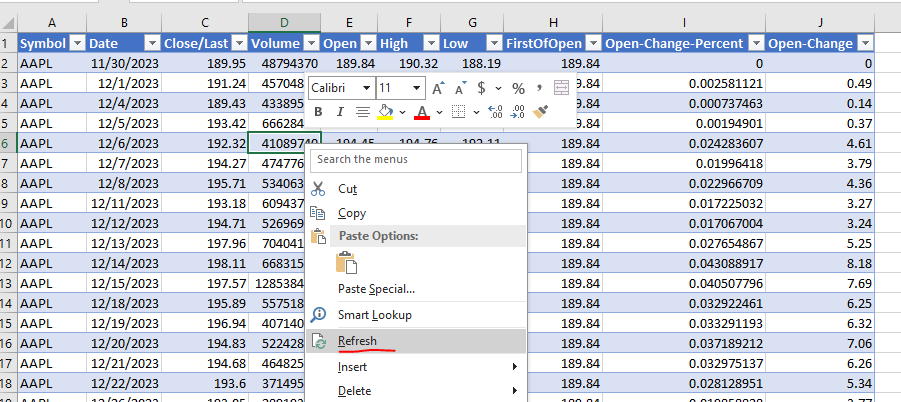Screen dimensions: 901x402
Task: Increase decimal places
Action: (x=495, y=112)
